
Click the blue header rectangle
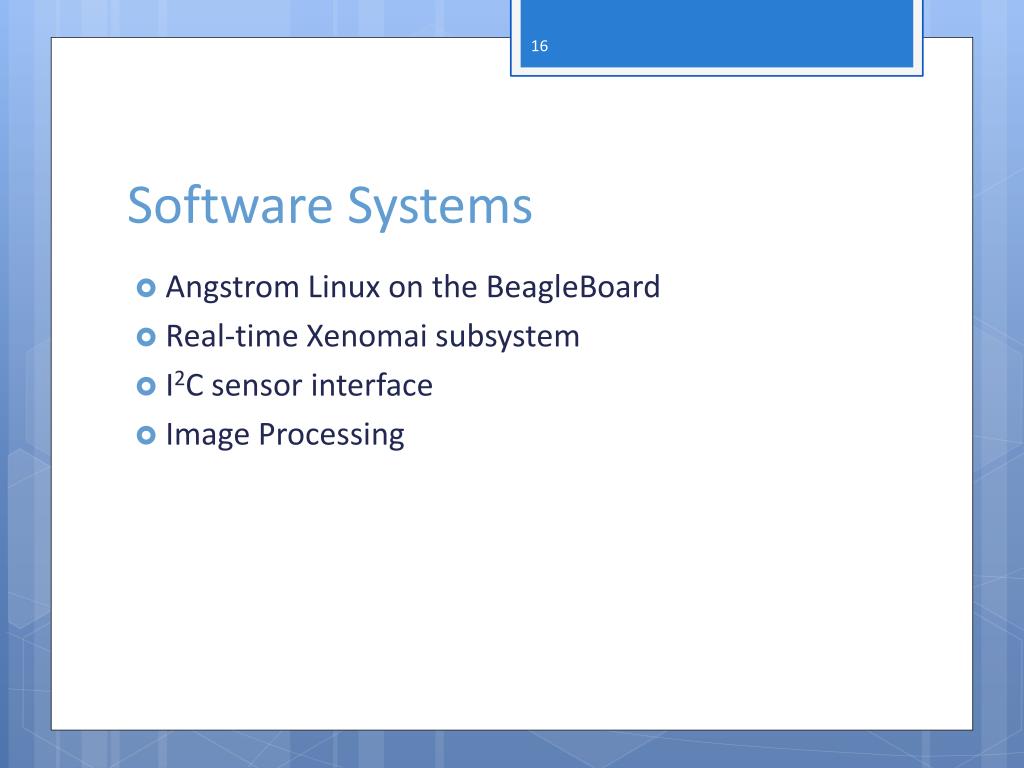coord(716,33)
